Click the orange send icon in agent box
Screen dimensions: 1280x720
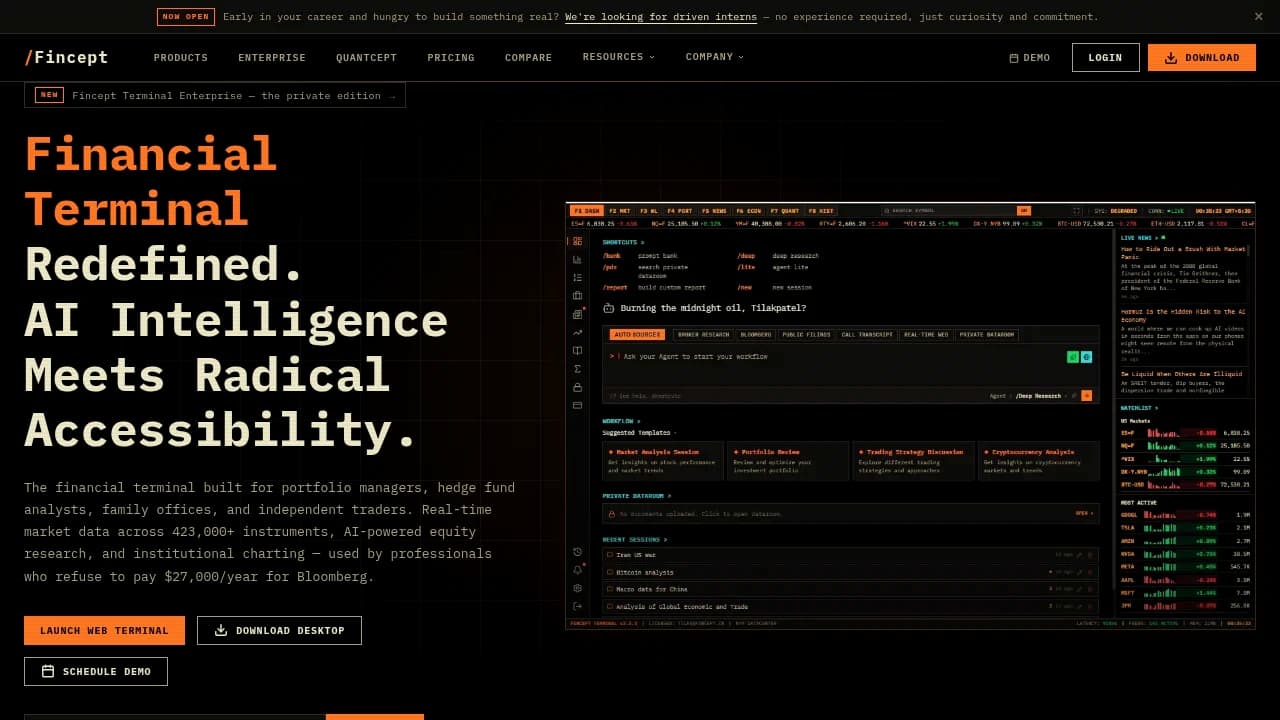click(x=1086, y=396)
